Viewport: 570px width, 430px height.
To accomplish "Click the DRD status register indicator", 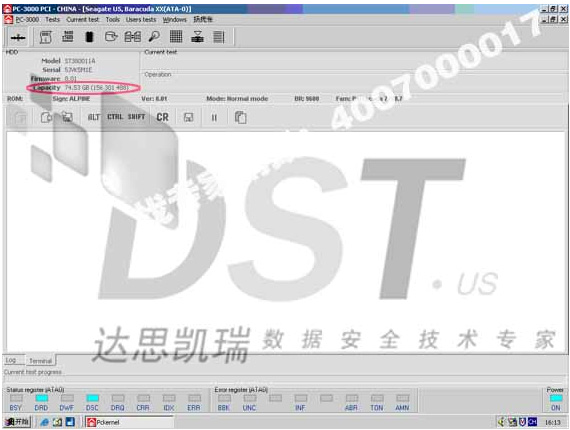I will (x=41, y=398).
